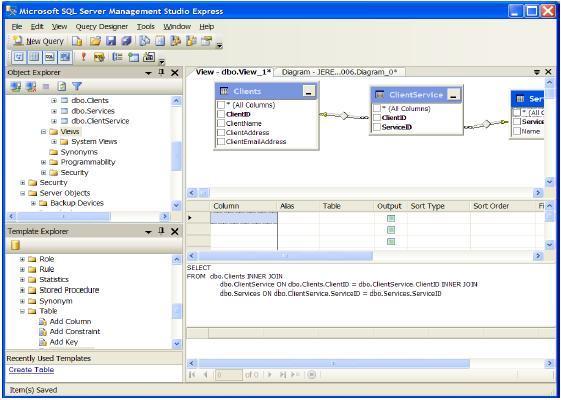The width and height of the screenshot is (561, 400).
Task: Click the criteria grid horizontal scrollbar thumb
Action: coord(285,256)
